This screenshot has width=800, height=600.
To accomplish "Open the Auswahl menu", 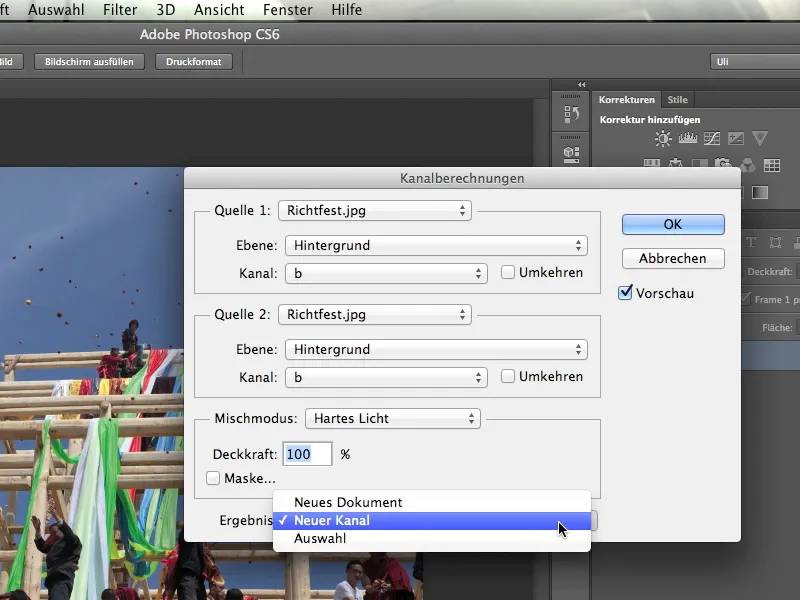I will (56, 10).
